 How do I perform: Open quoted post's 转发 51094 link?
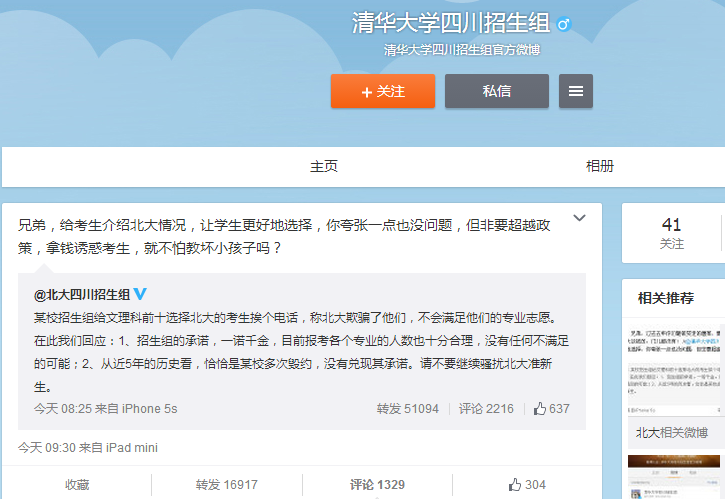point(407,408)
